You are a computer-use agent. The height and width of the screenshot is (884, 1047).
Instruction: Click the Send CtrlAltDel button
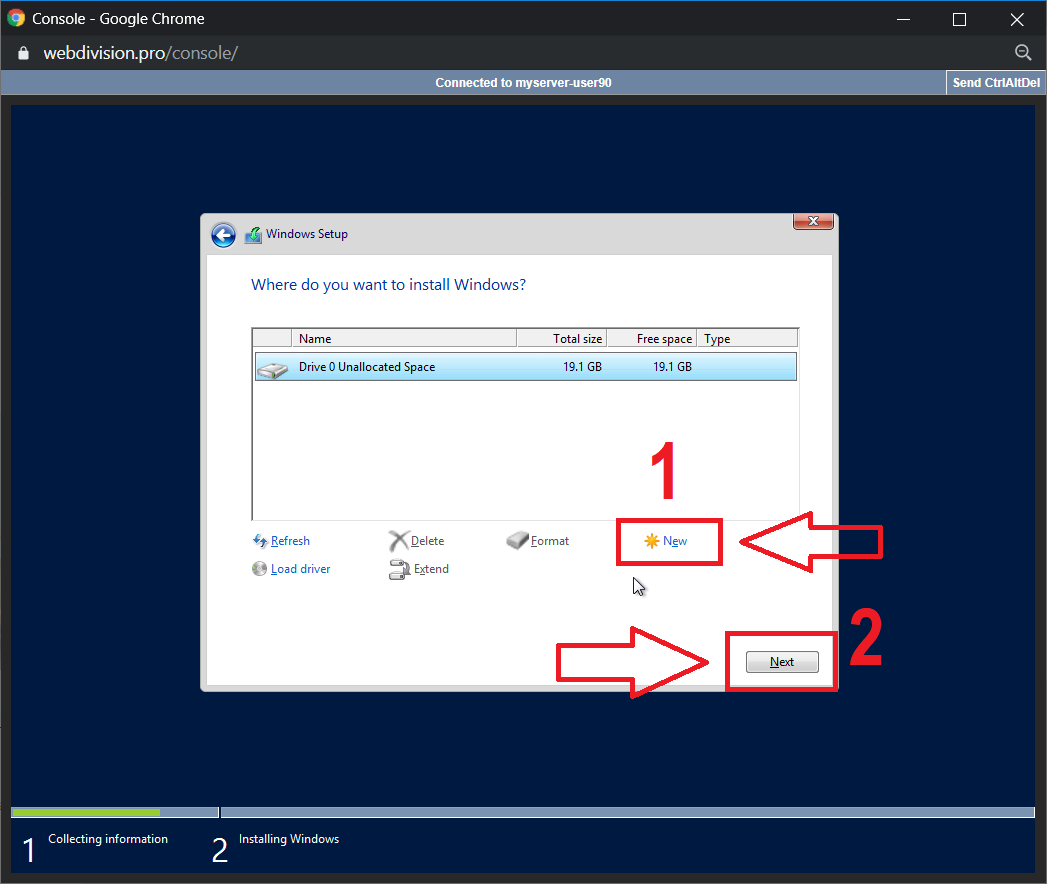tap(995, 83)
